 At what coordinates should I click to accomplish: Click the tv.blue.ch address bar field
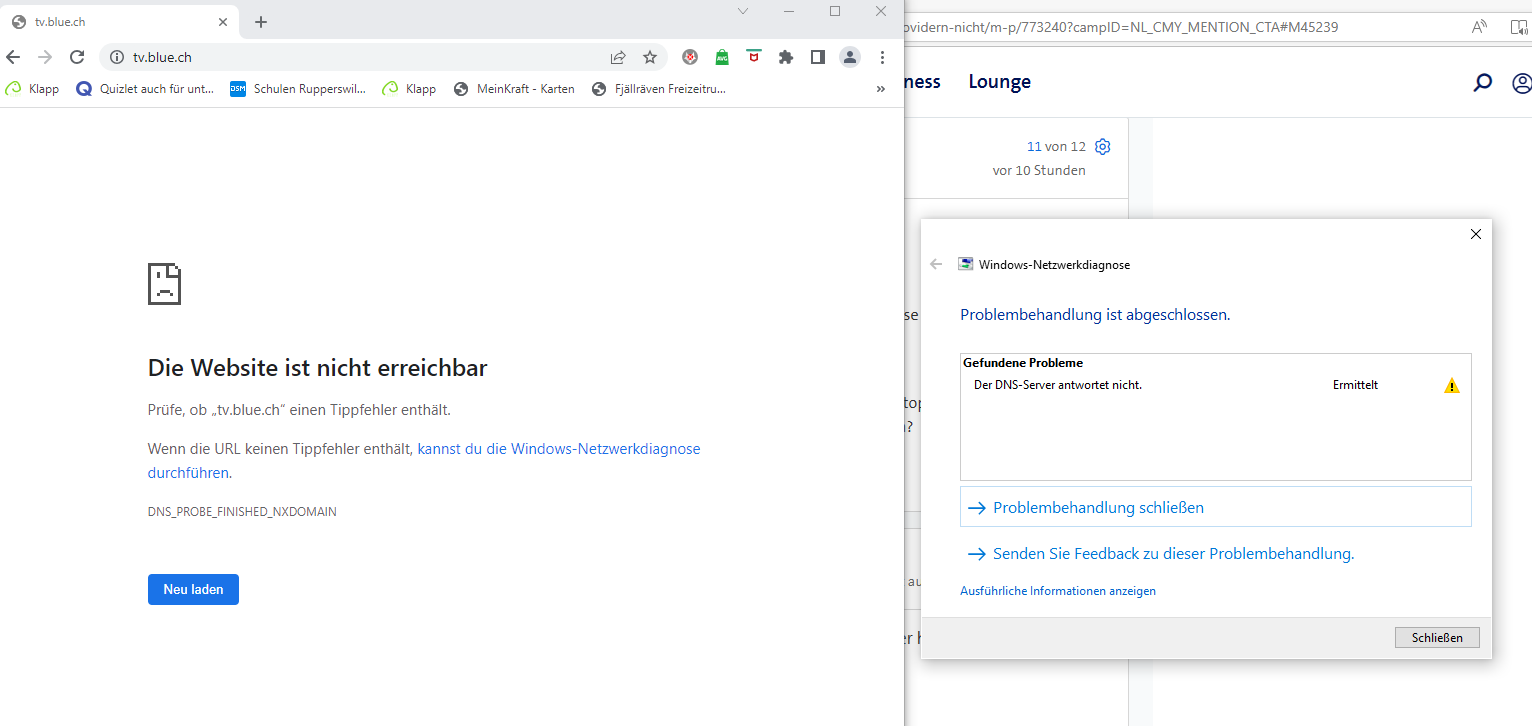(360, 57)
